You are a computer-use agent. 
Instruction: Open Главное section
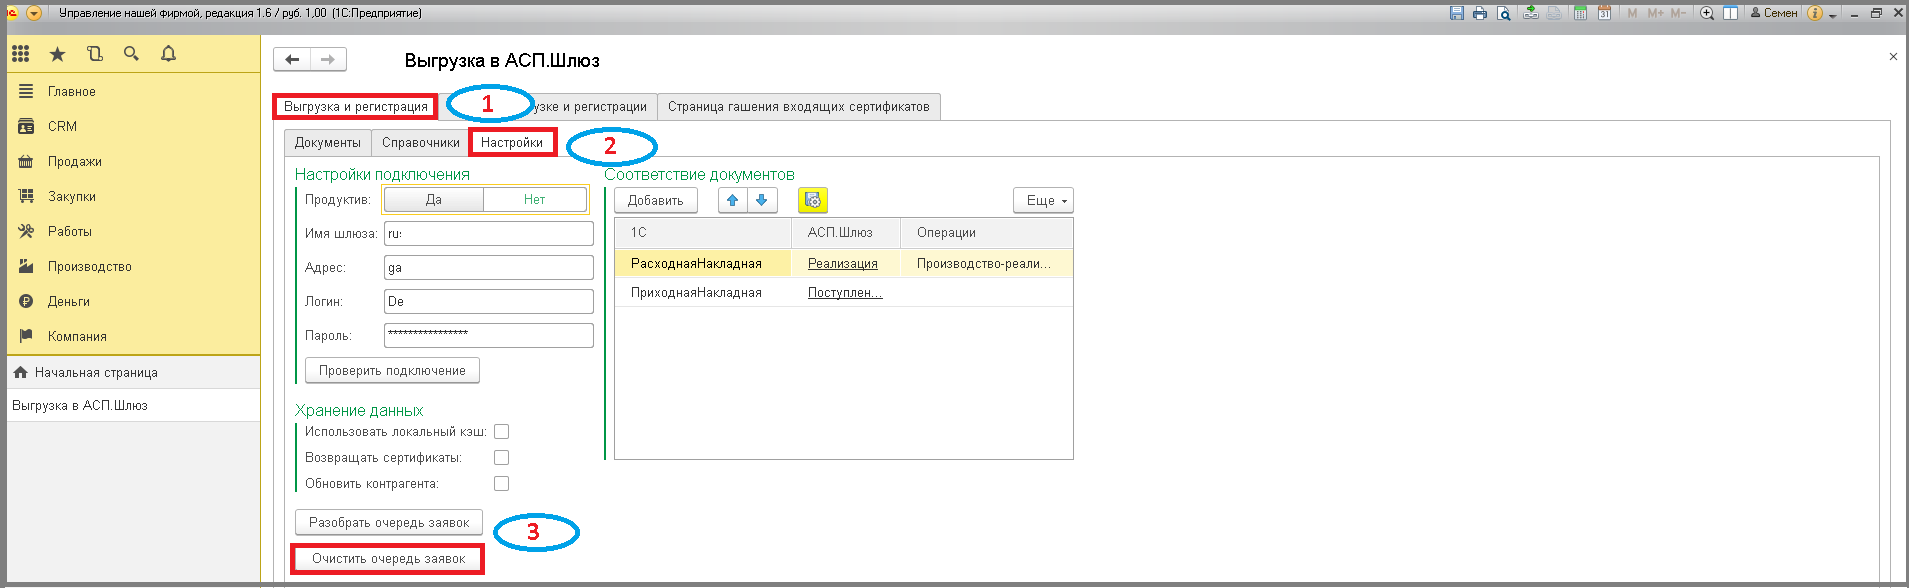(133, 91)
